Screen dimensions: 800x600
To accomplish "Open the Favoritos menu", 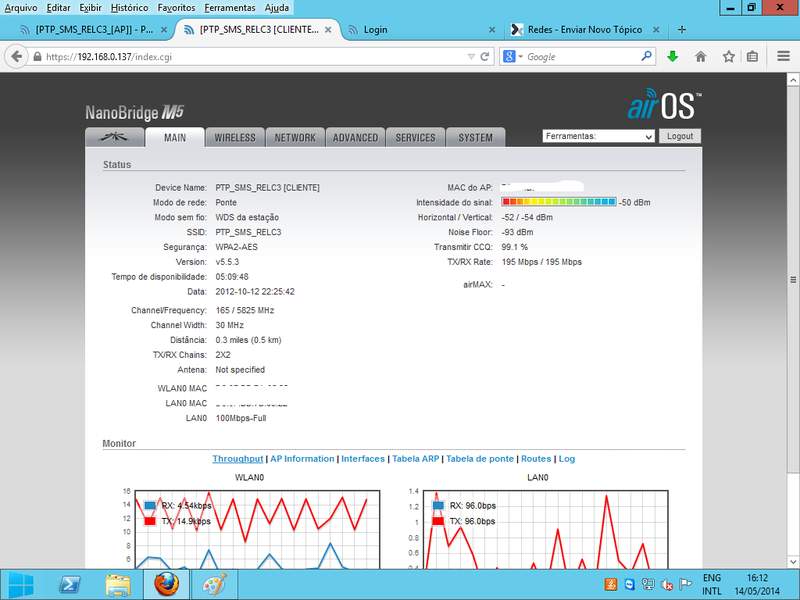I will [176, 8].
